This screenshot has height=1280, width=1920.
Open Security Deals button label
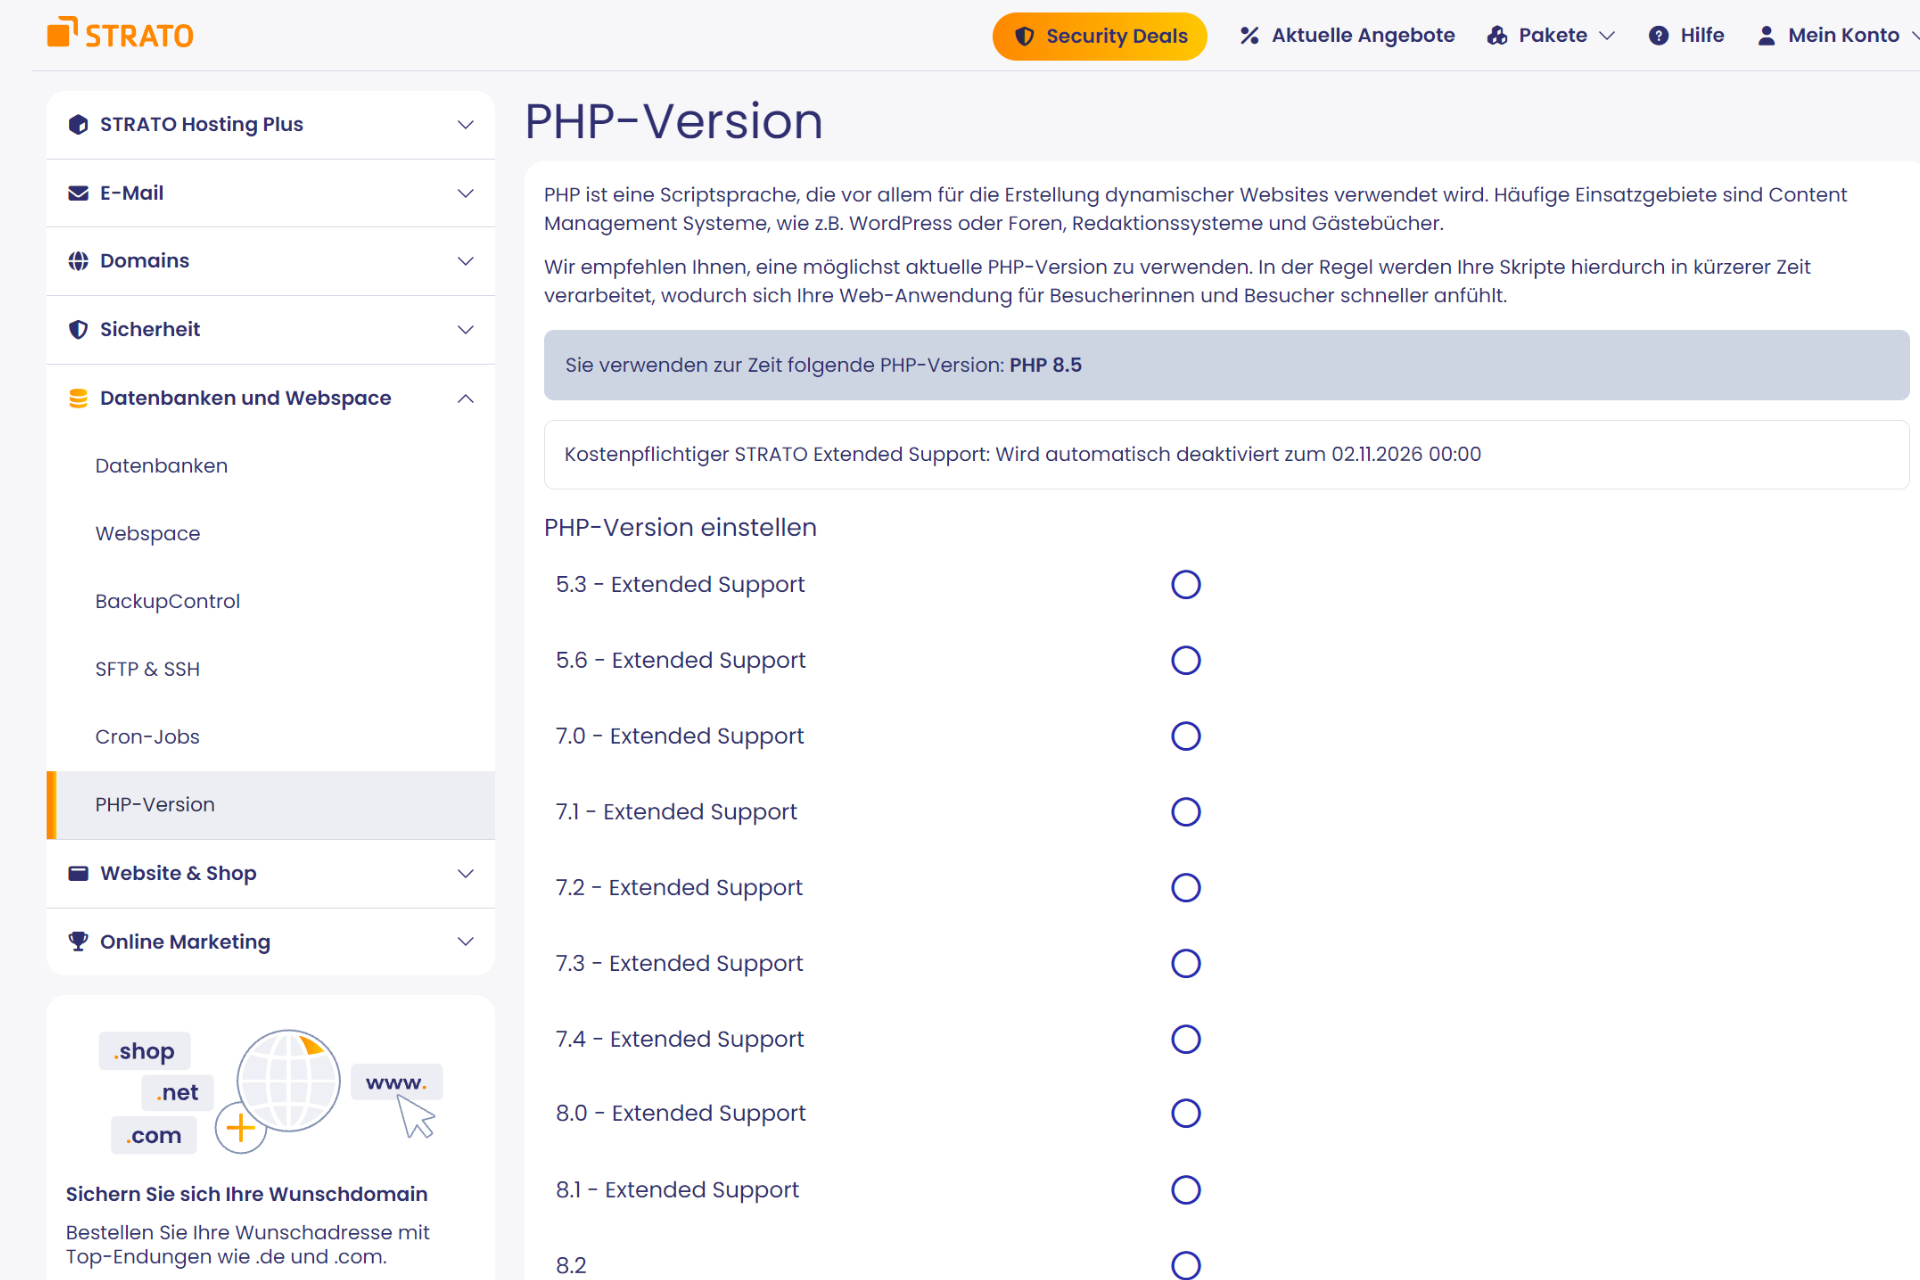(1117, 36)
